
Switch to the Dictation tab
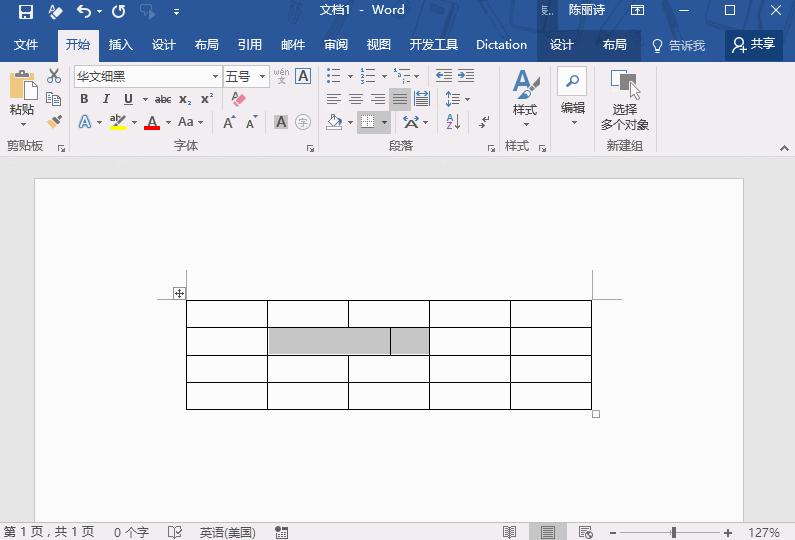click(501, 45)
